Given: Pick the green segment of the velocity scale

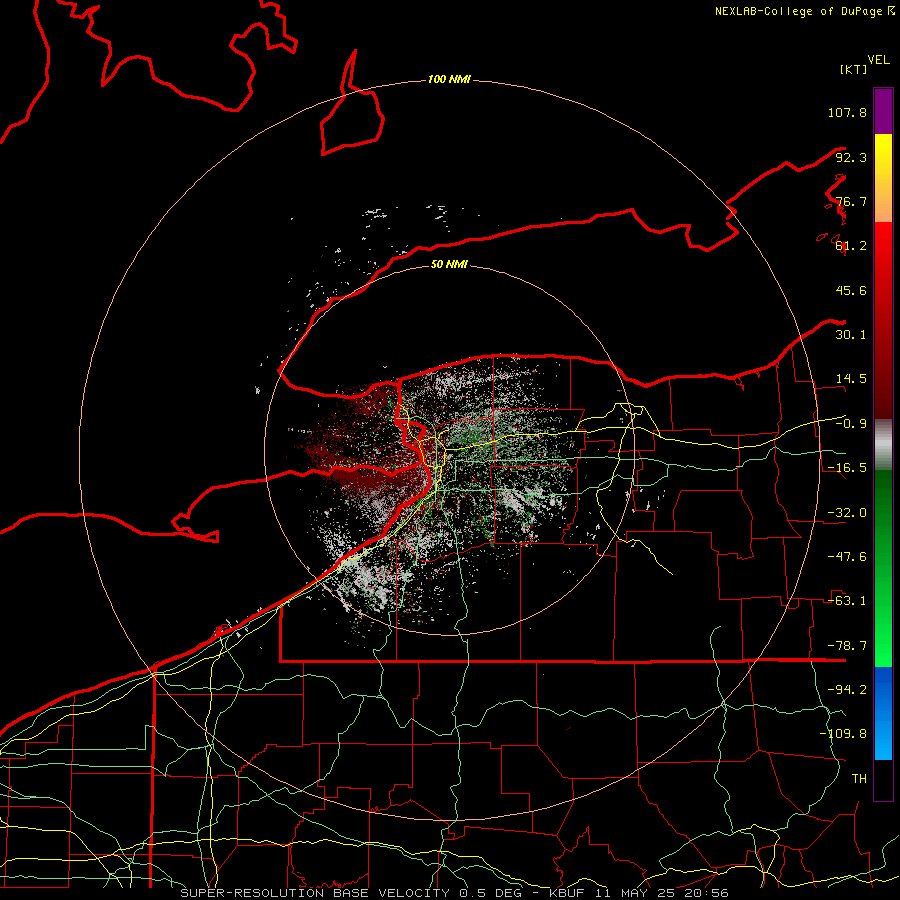Looking at the screenshot, I should coord(883,568).
